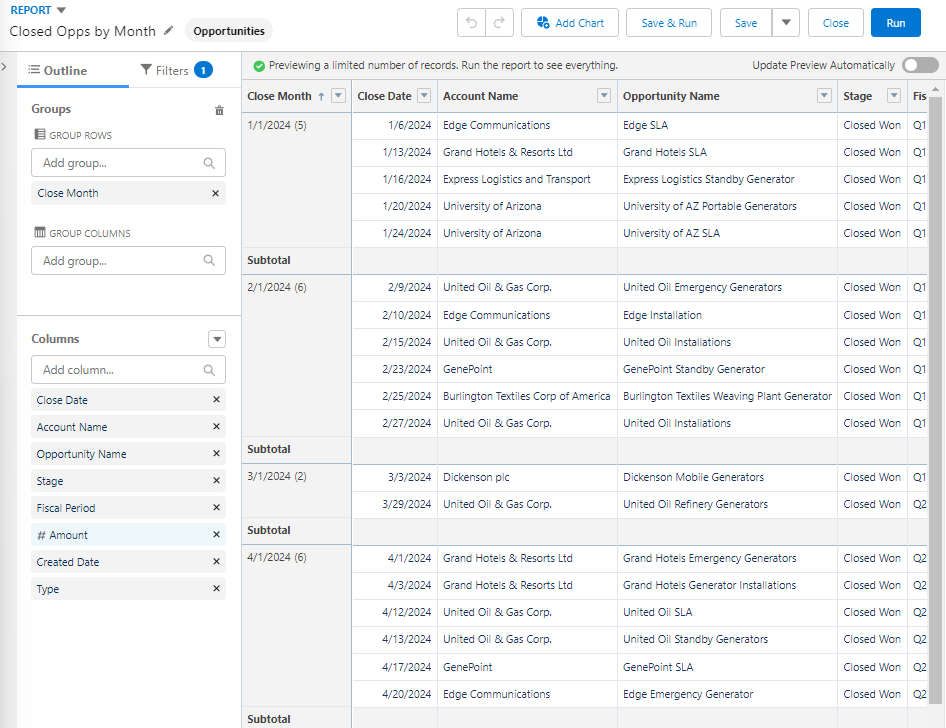This screenshot has width=946, height=728.
Task: Click the GenePoint Standby Generator cell
Action: [x=727, y=369]
